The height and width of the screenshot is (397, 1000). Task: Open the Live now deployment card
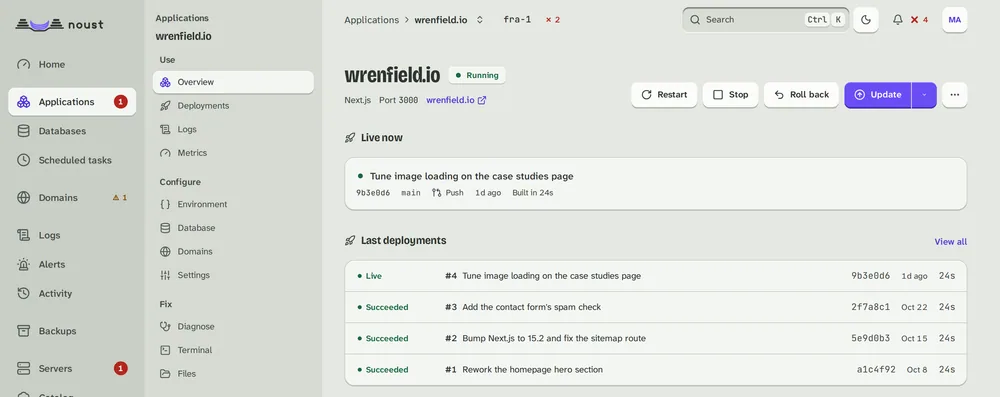tap(656, 184)
